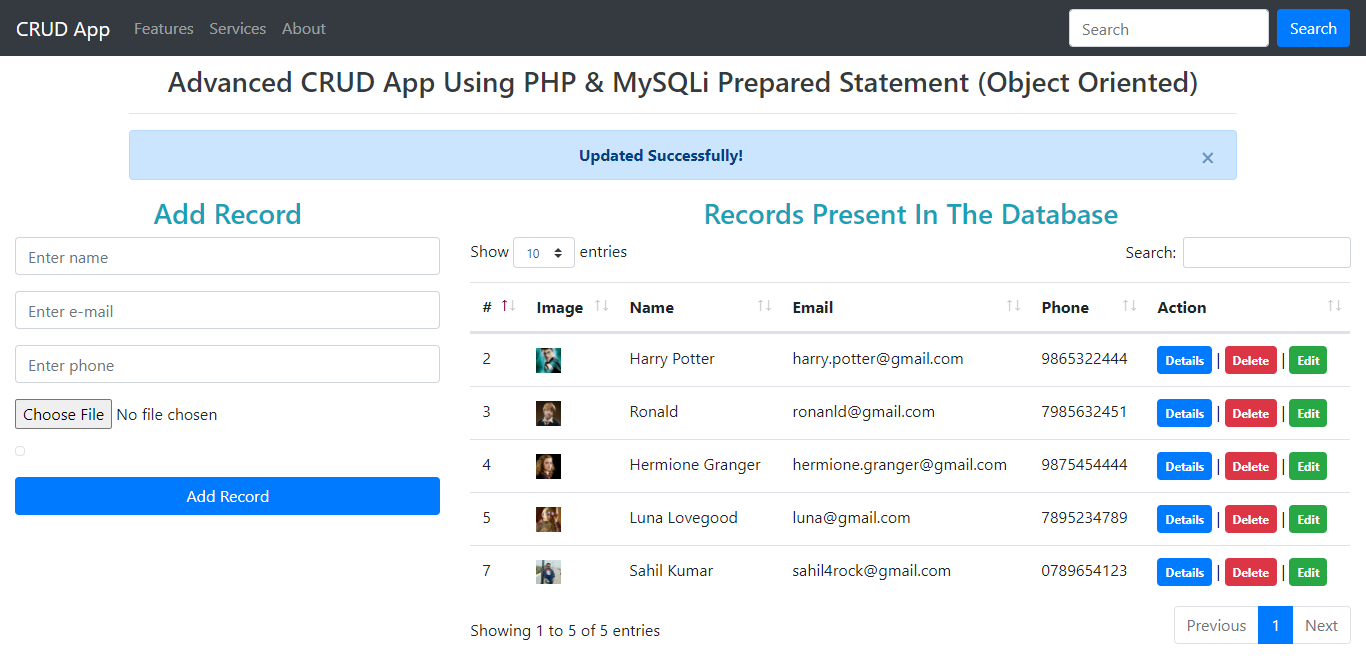The height and width of the screenshot is (667, 1366).
Task: Open the About menu item
Action: coord(303,28)
